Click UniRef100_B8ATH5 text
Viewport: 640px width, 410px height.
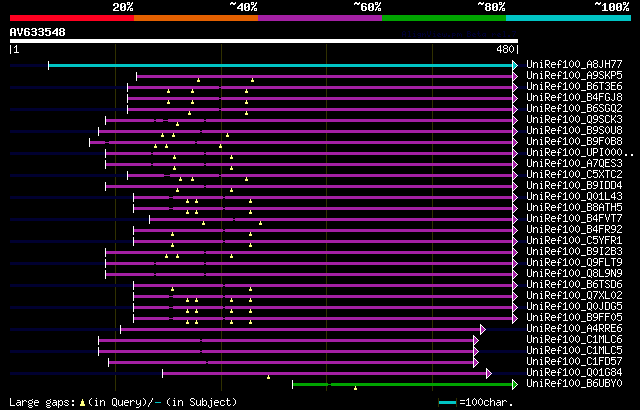(x=574, y=208)
